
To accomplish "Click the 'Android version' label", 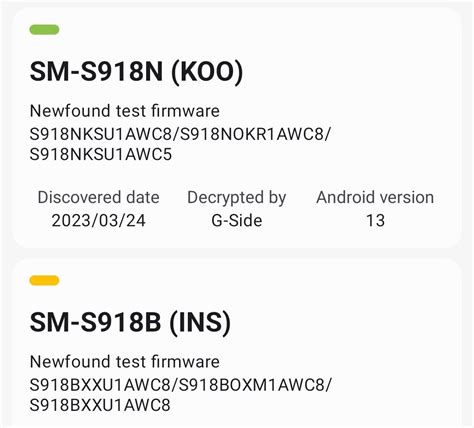I will coord(375,197).
